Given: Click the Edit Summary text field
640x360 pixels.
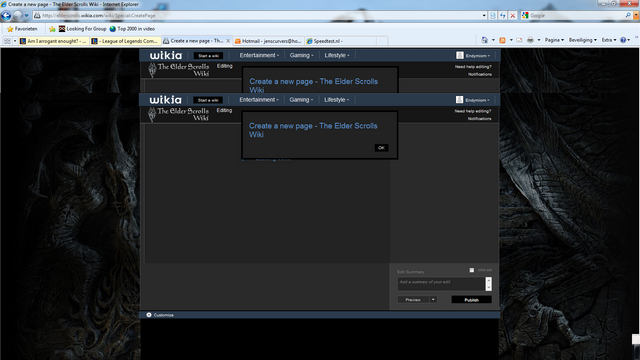Looking at the screenshot, I should [x=441, y=284].
